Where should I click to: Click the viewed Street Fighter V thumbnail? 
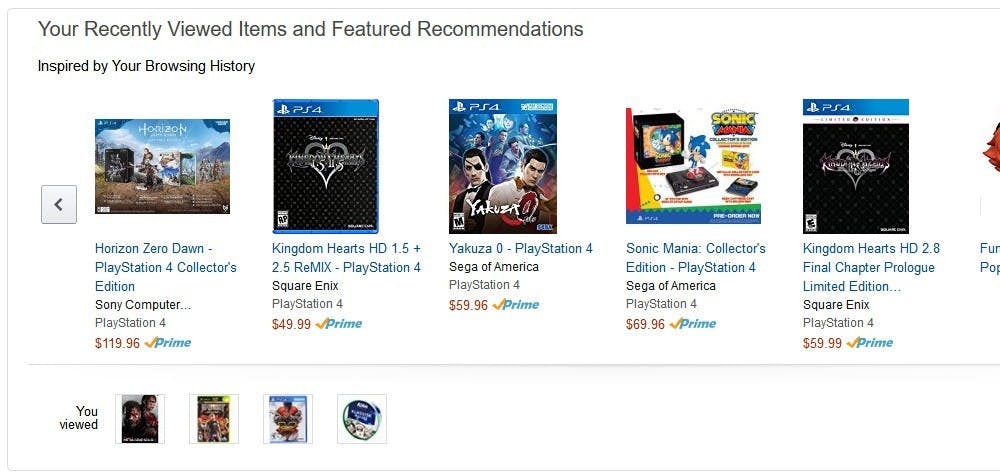coord(288,419)
